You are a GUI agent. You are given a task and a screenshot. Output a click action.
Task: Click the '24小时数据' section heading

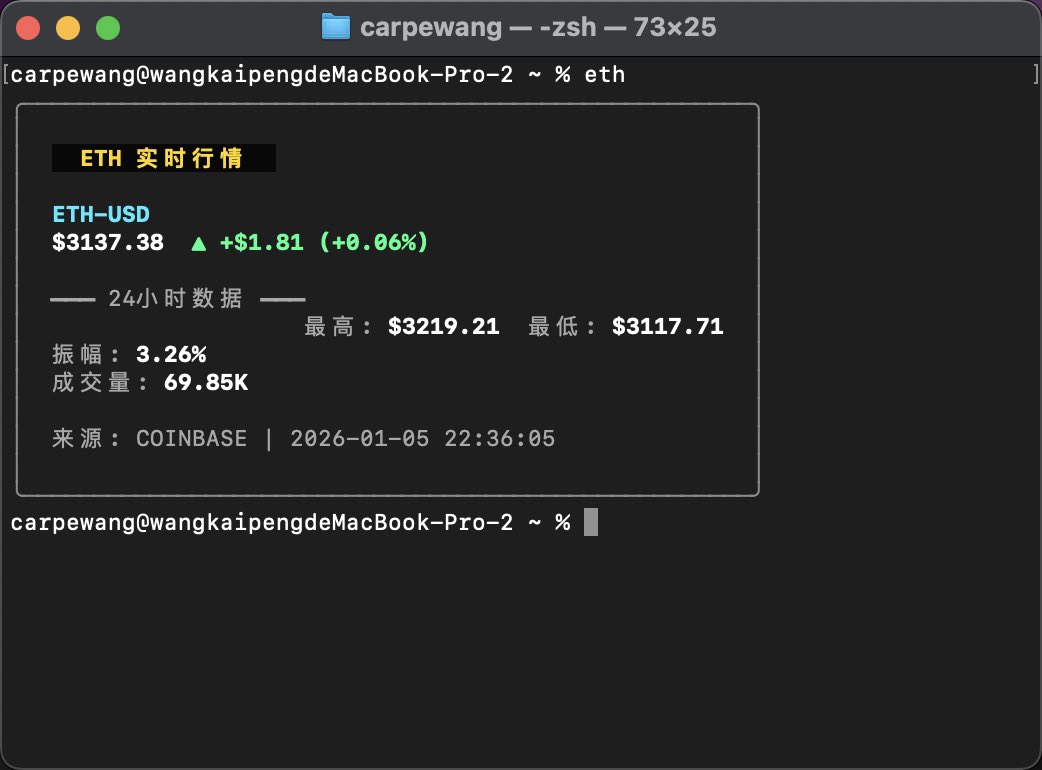point(175,299)
